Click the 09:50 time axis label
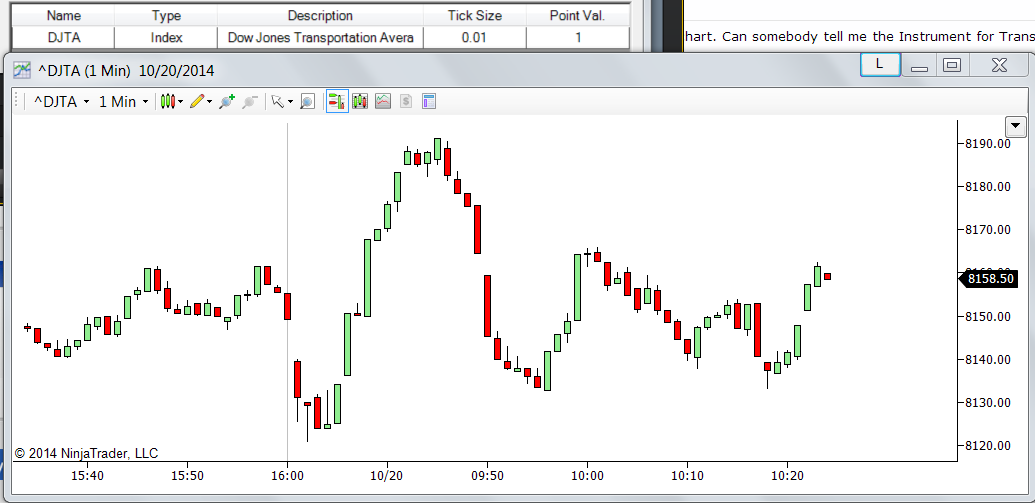This screenshot has height=503, width=1035. 487,475
